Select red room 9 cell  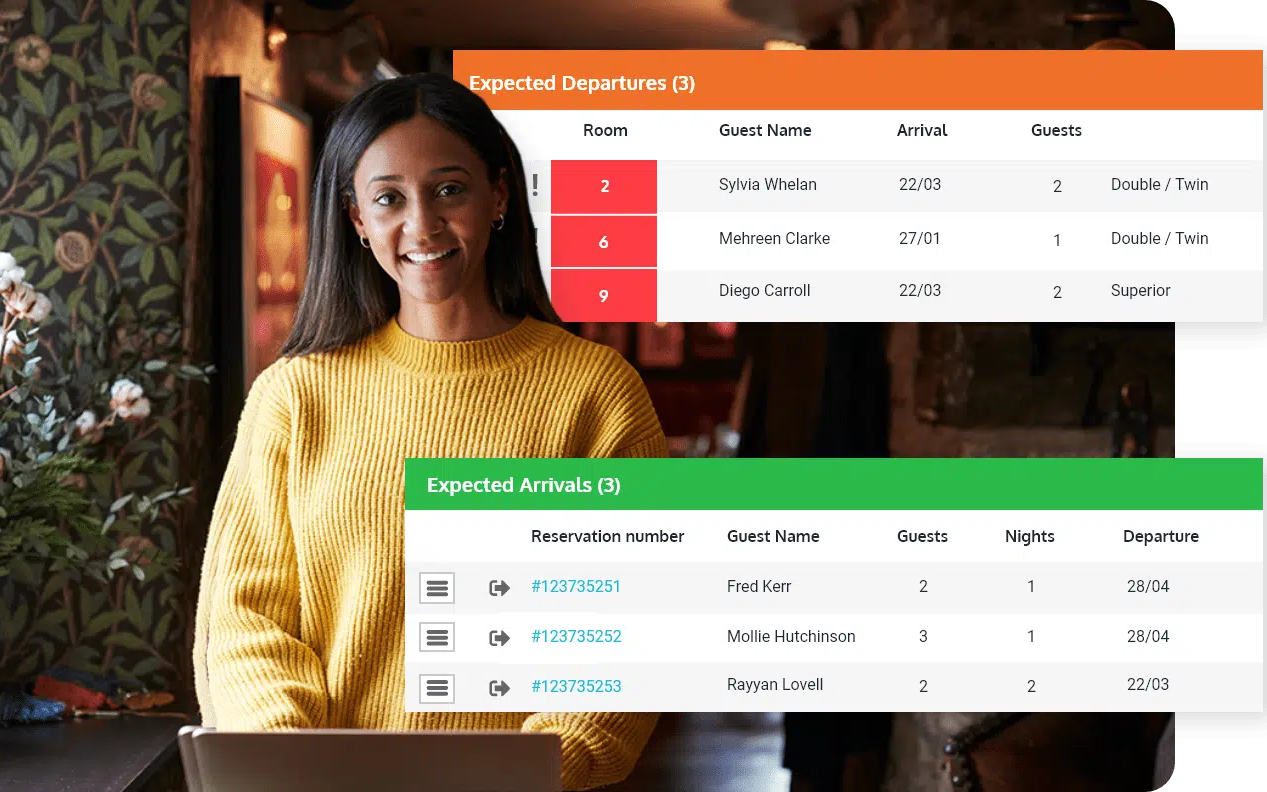pyautogui.click(x=604, y=296)
